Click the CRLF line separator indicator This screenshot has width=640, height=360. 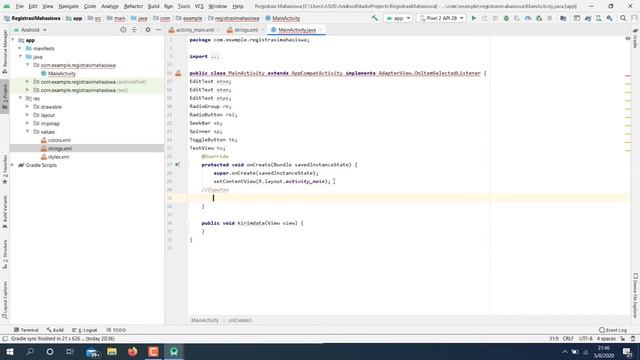(568, 339)
